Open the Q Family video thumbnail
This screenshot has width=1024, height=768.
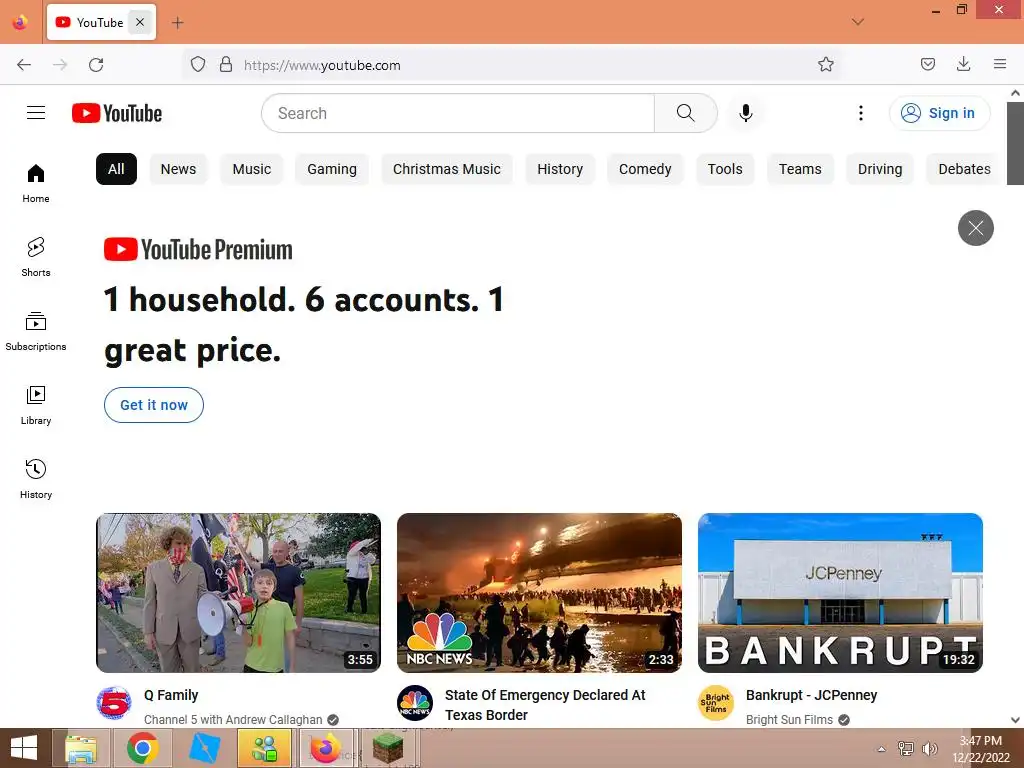(x=238, y=593)
